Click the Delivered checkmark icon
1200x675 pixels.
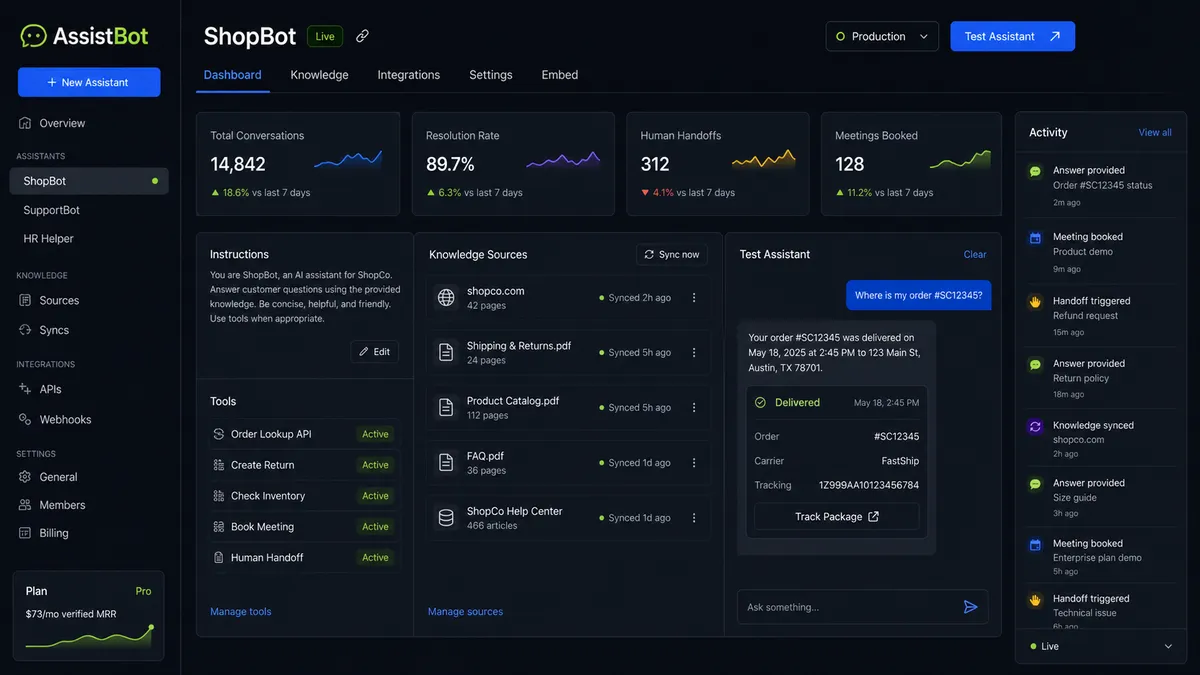pos(760,402)
